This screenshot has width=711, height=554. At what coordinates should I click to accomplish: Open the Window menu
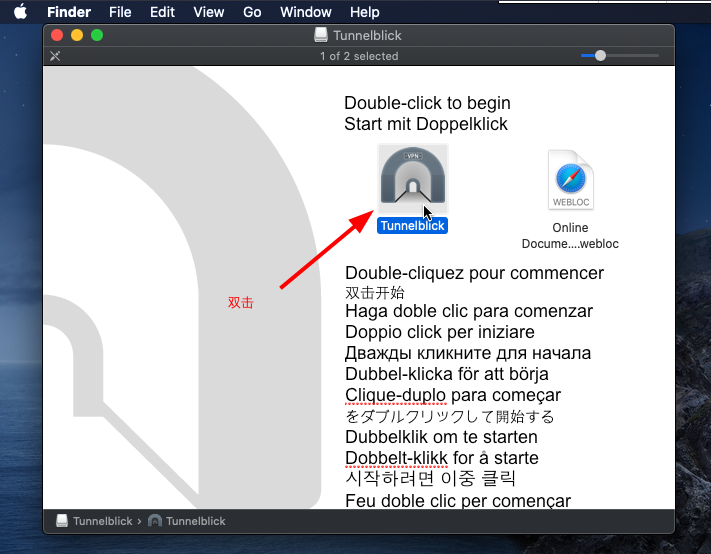[x=306, y=12]
